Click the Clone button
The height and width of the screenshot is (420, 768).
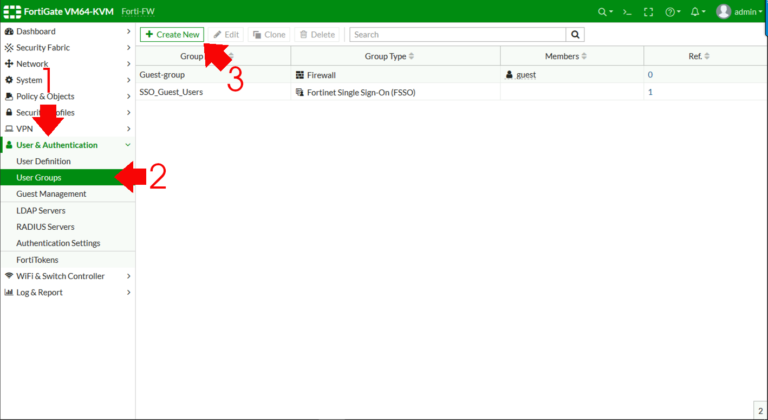click(x=269, y=34)
